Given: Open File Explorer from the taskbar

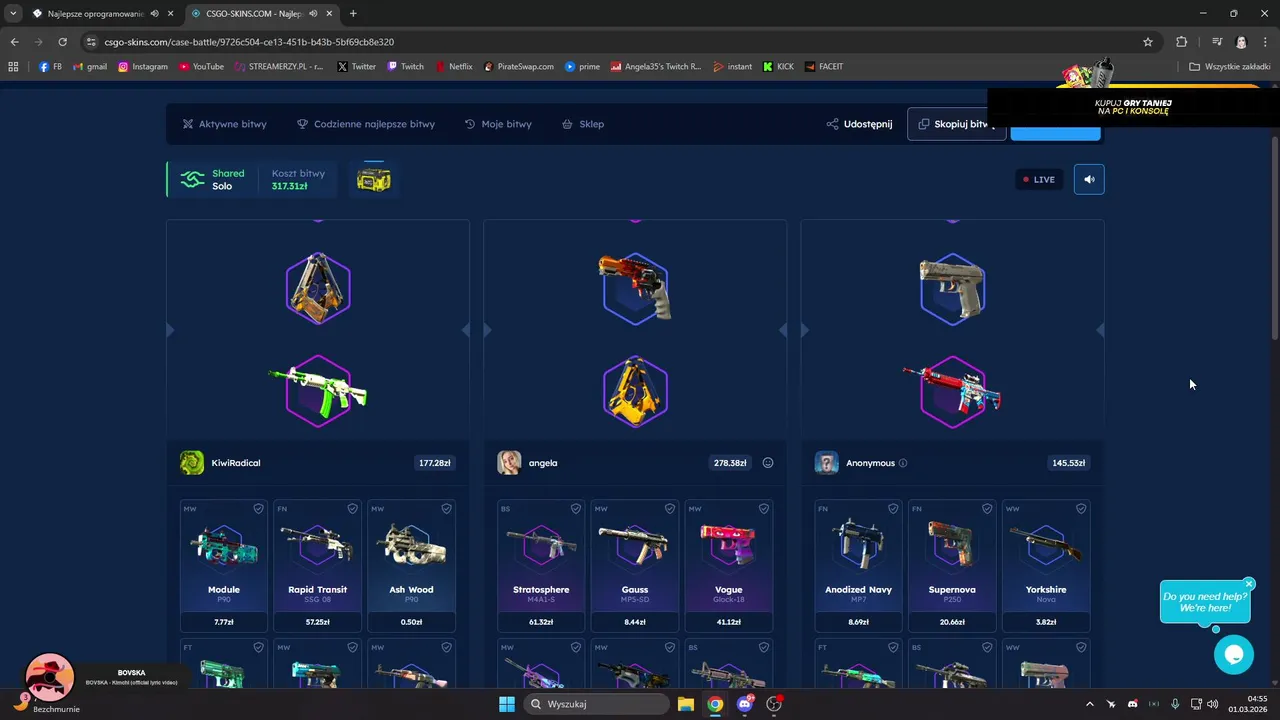Looking at the screenshot, I should click(x=686, y=704).
